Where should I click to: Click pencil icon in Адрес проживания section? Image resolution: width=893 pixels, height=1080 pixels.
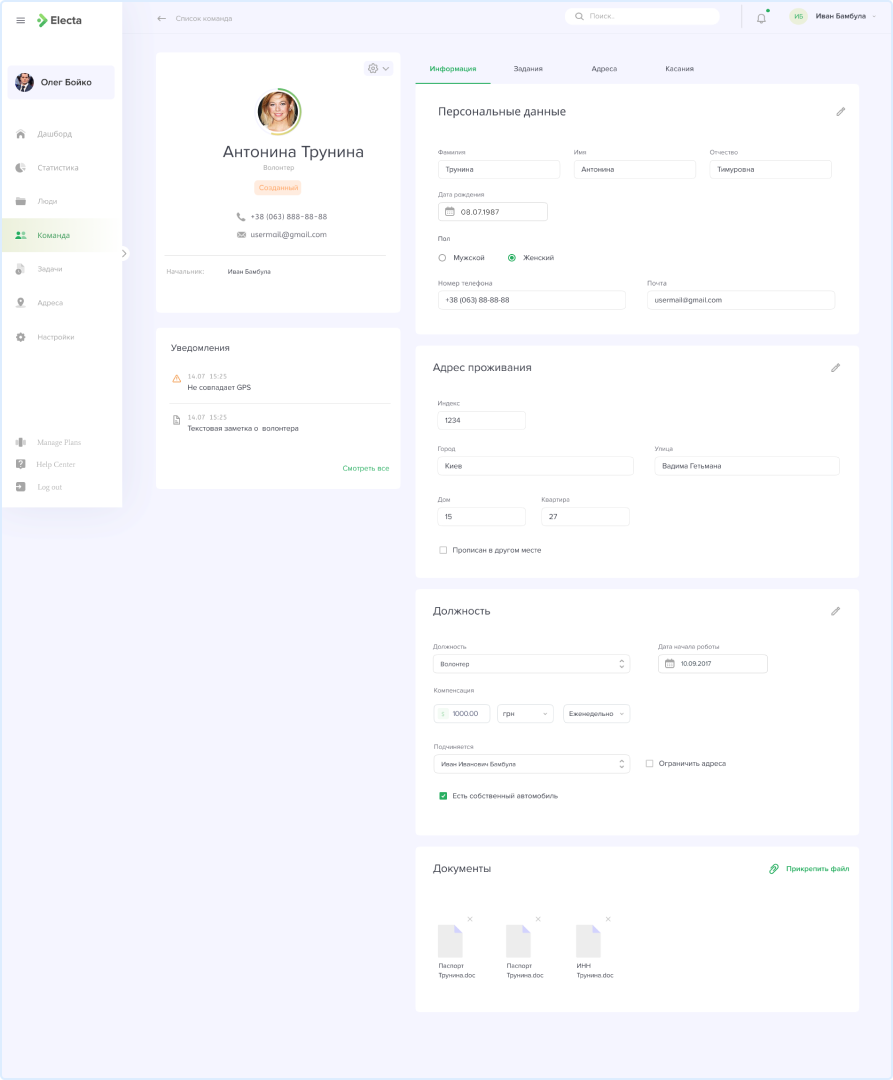pos(835,368)
